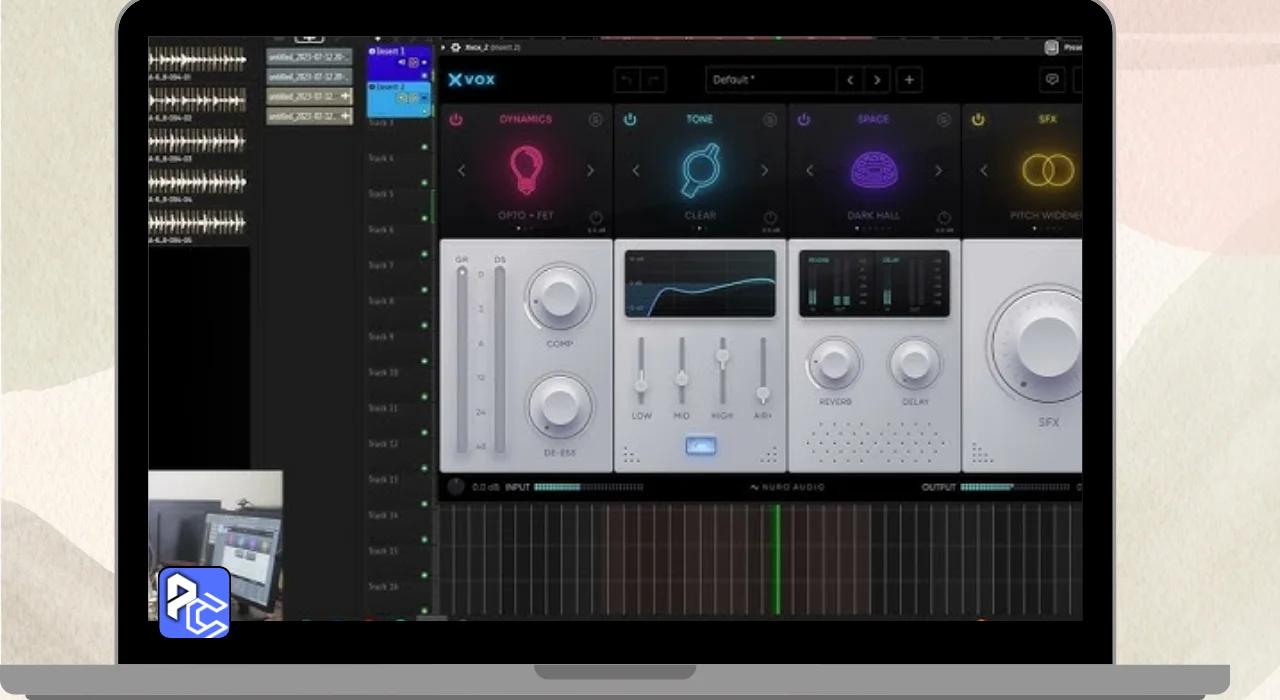Click the yellow overlapping circles SFX icon
Screen dimensions: 1280x700
pyautogui.click(x=1047, y=170)
